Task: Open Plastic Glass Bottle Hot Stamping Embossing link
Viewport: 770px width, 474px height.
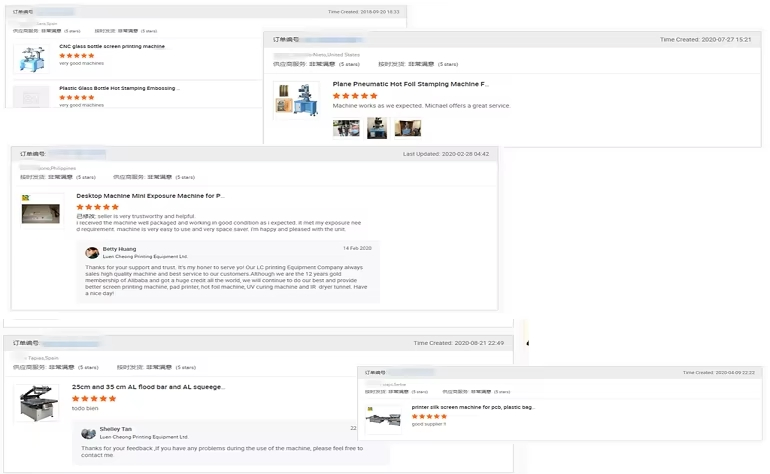Action: [117, 88]
